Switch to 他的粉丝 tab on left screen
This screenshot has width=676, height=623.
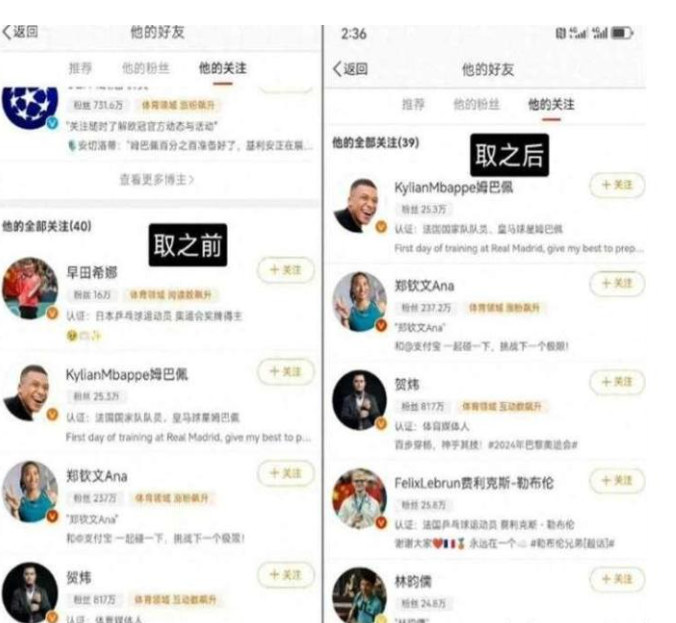[145, 68]
